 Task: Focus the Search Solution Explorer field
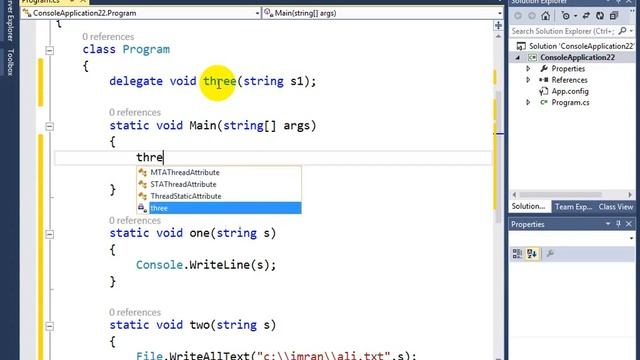click(563, 31)
